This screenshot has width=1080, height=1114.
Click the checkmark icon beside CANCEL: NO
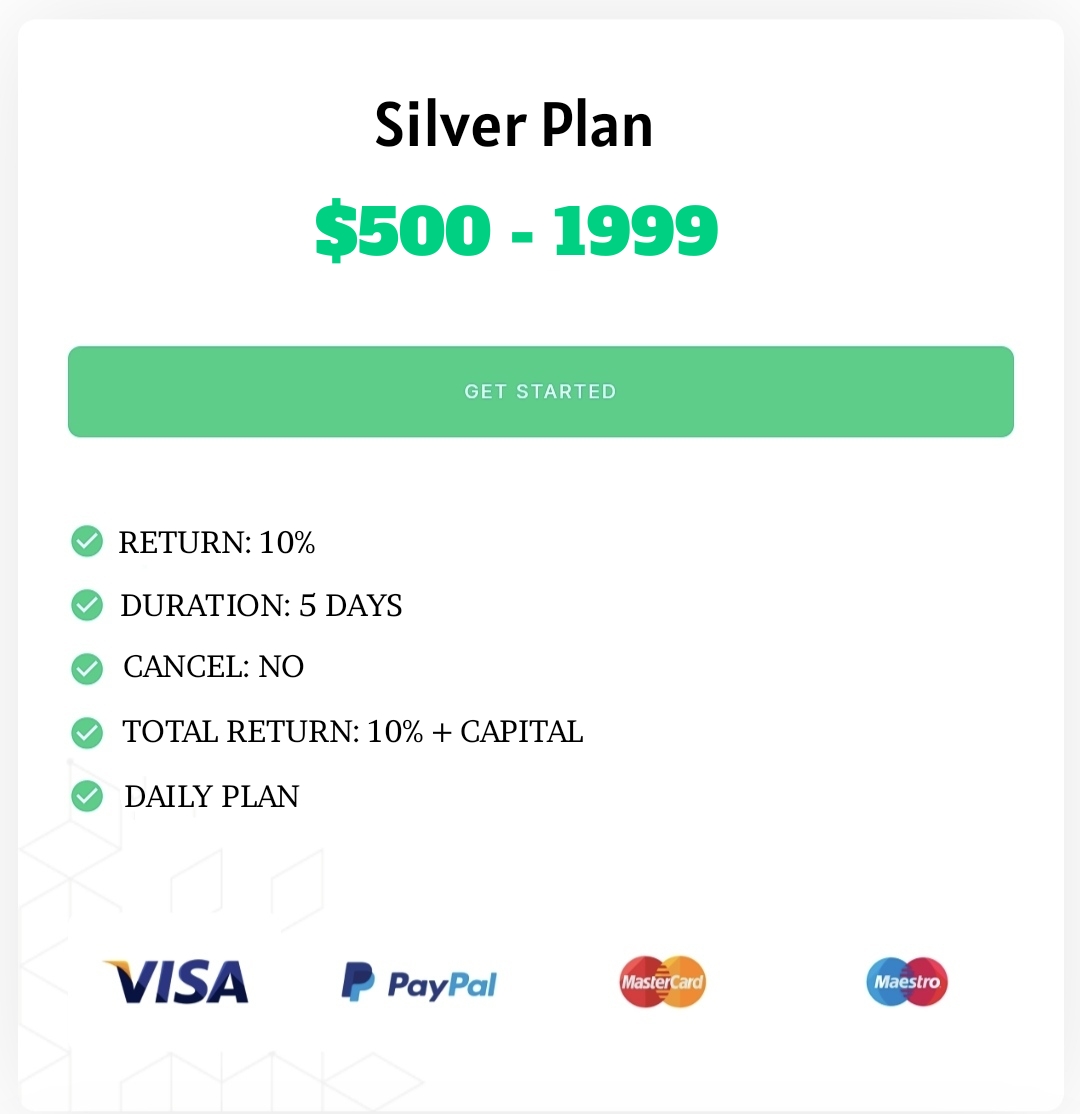[87, 668]
